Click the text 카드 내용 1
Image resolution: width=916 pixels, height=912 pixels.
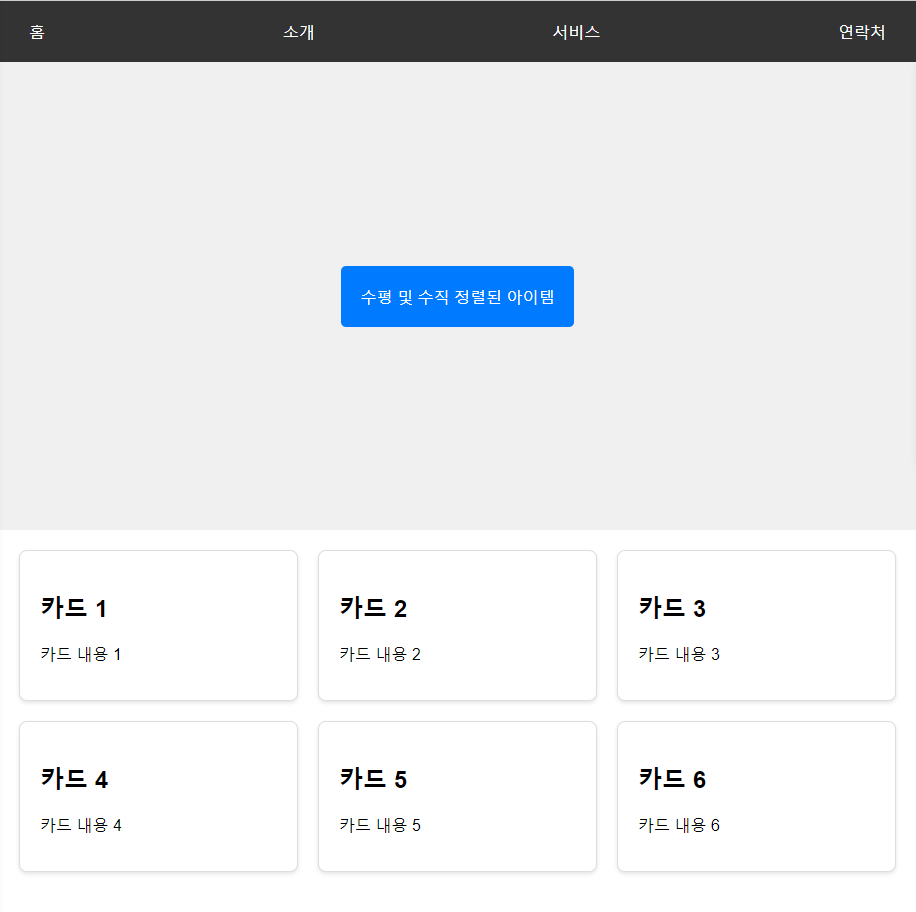tap(81, 654)
